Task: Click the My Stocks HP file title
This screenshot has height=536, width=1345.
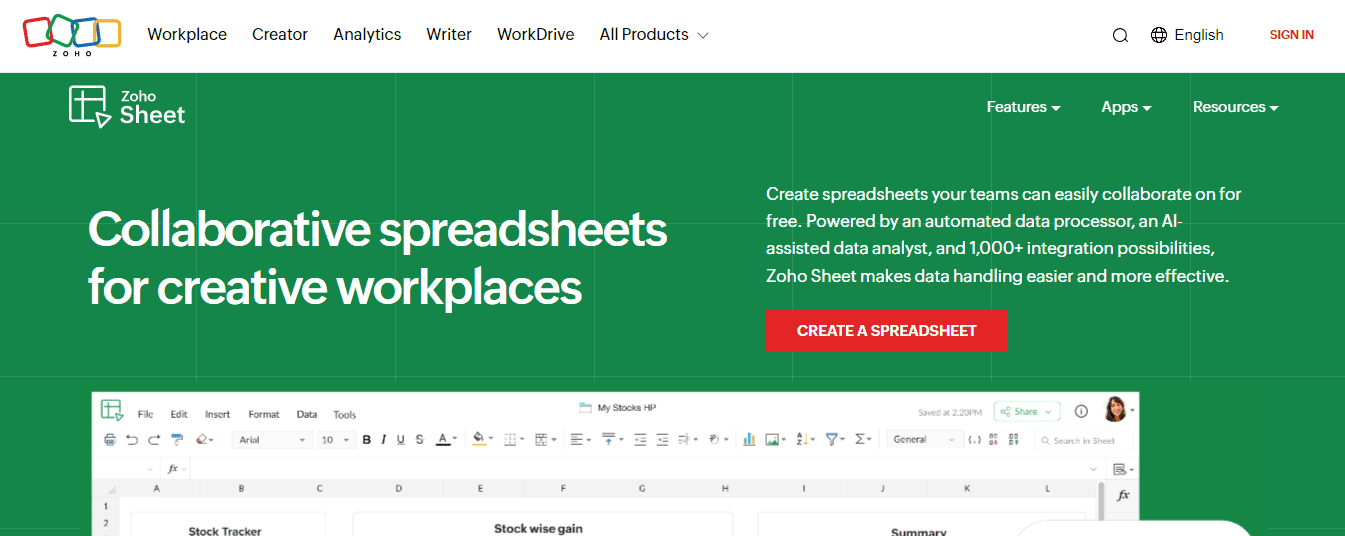Action: click(x=626, y=408)
